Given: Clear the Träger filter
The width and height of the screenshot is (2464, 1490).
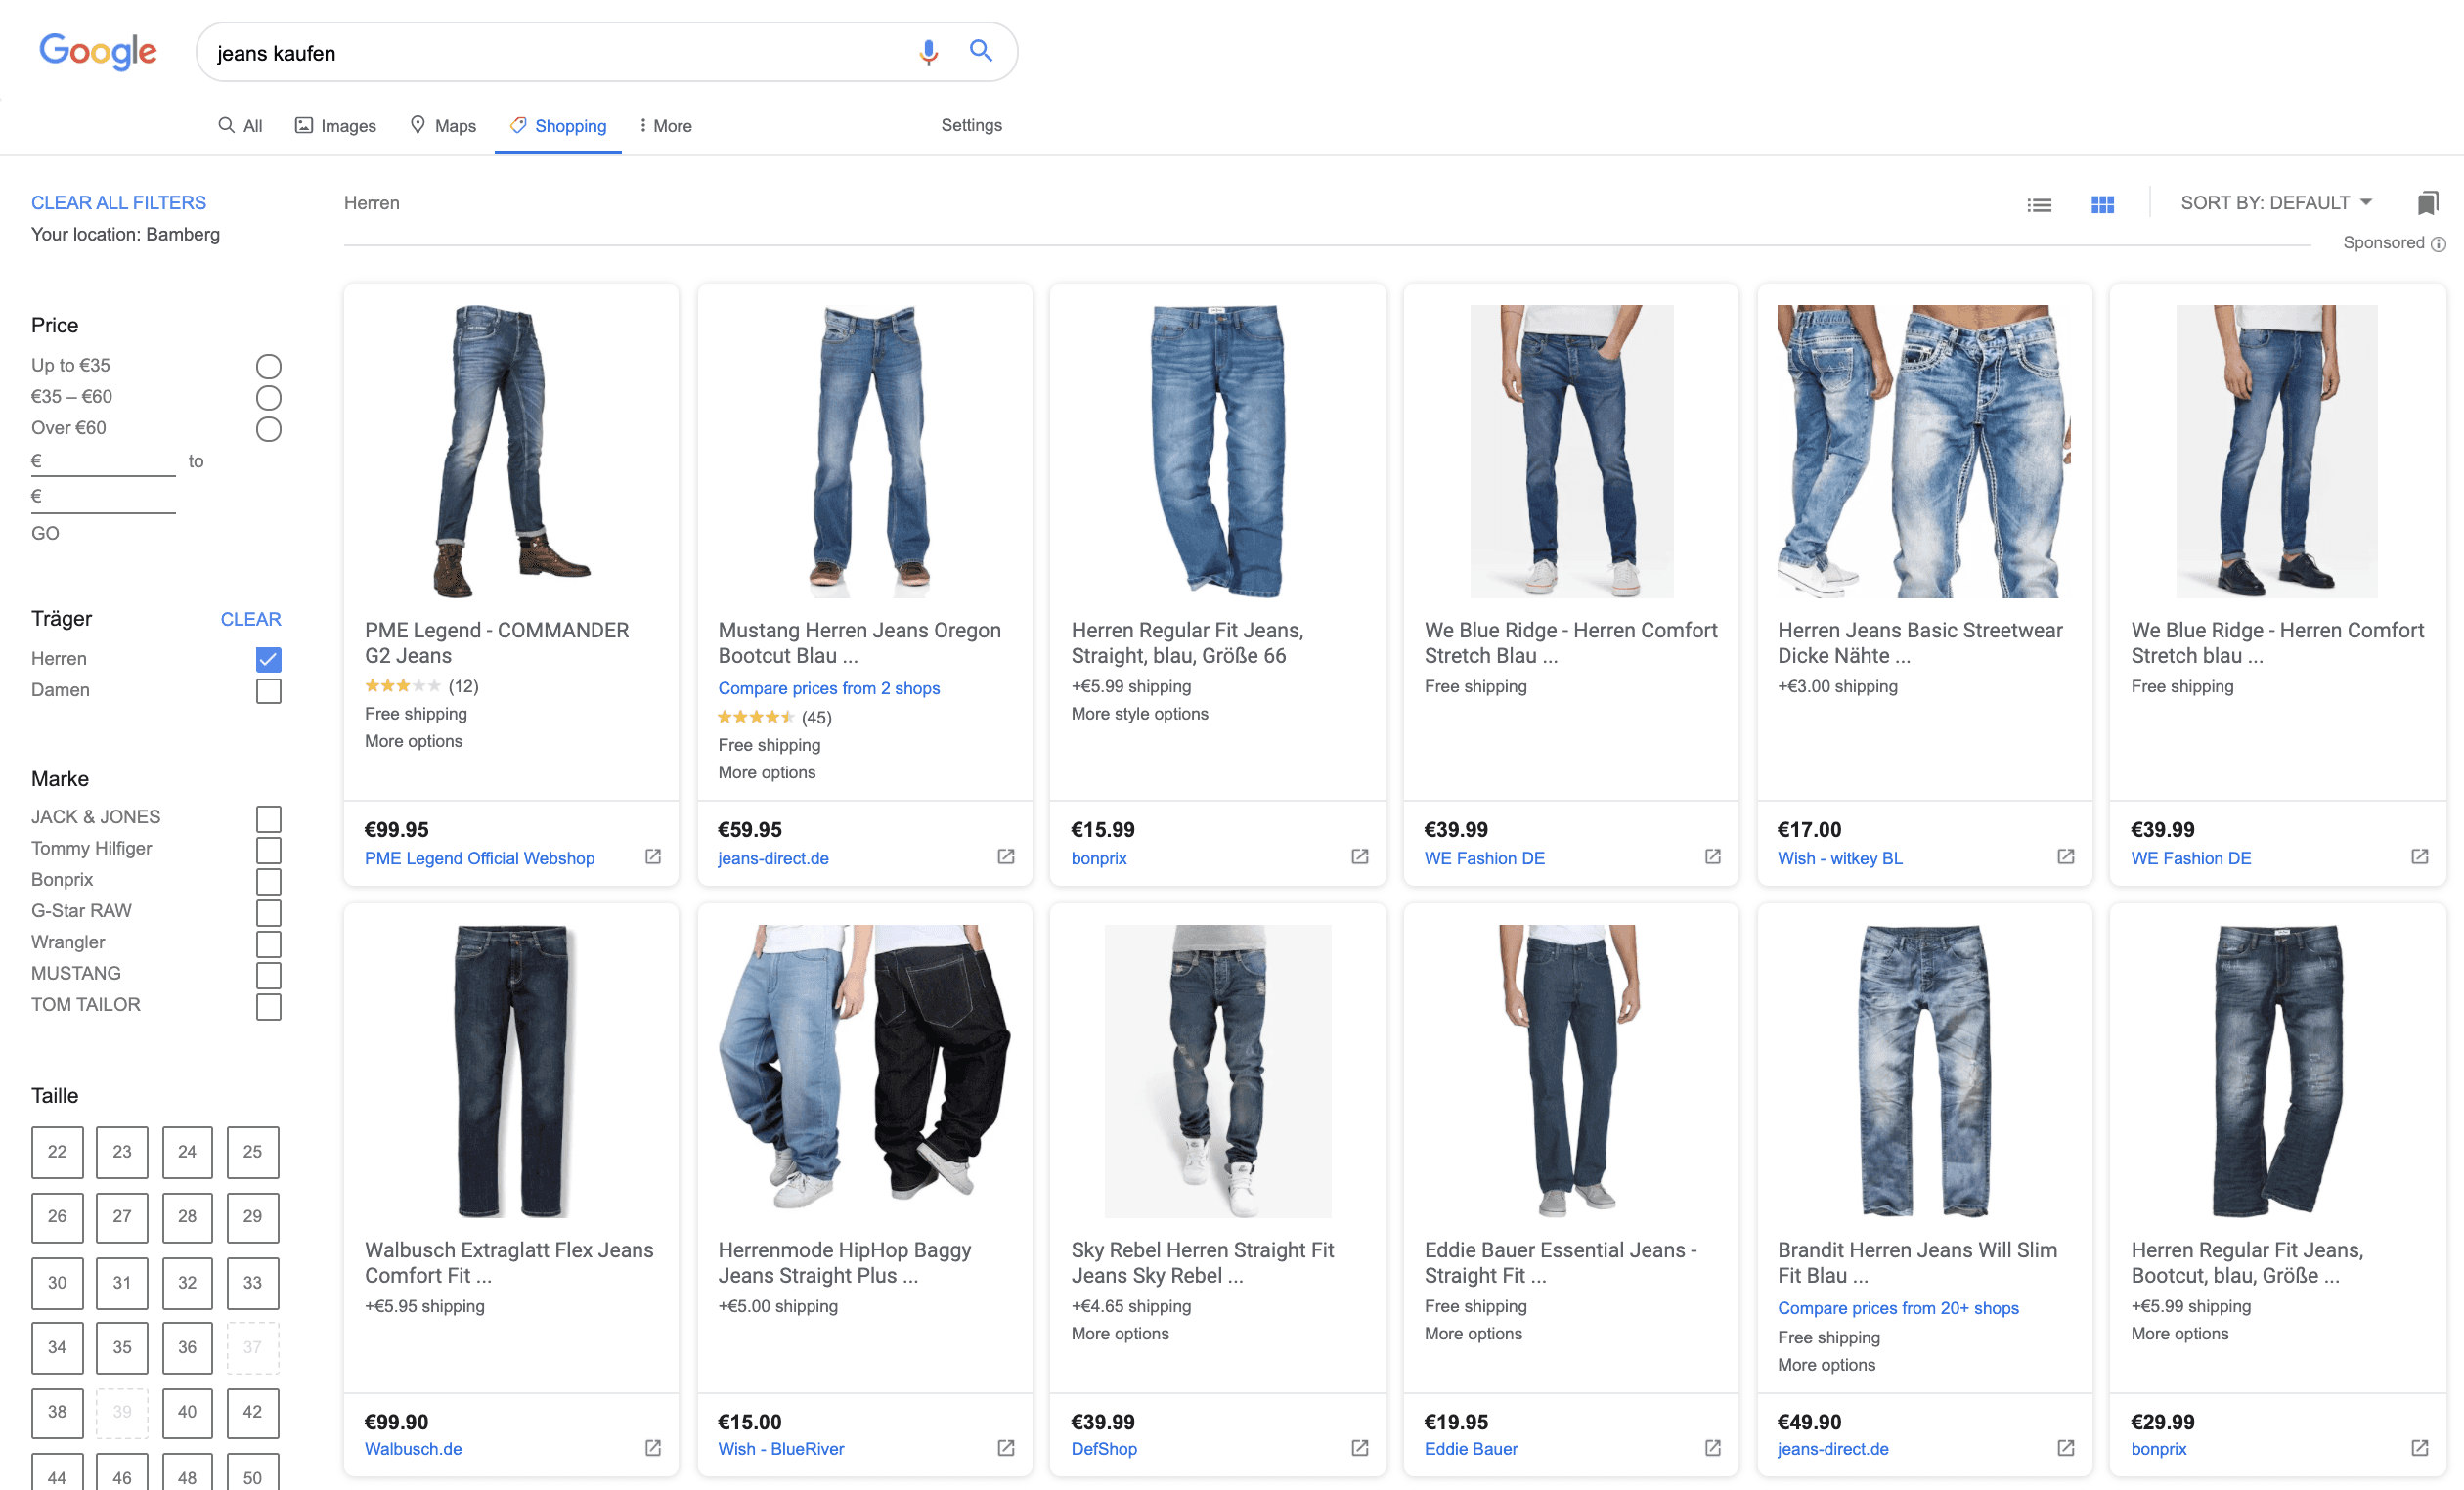Looking at the screenshot, I should pyautogui.click(x=250, y=619).
